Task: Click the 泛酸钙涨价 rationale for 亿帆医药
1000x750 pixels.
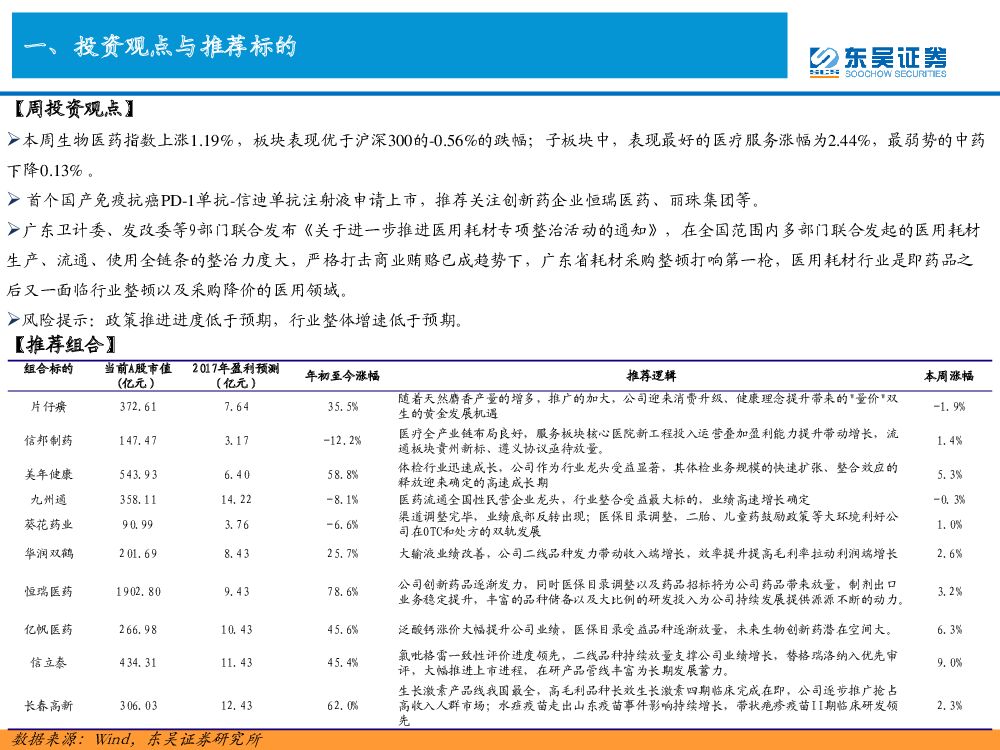Action: tap(644, 629)
